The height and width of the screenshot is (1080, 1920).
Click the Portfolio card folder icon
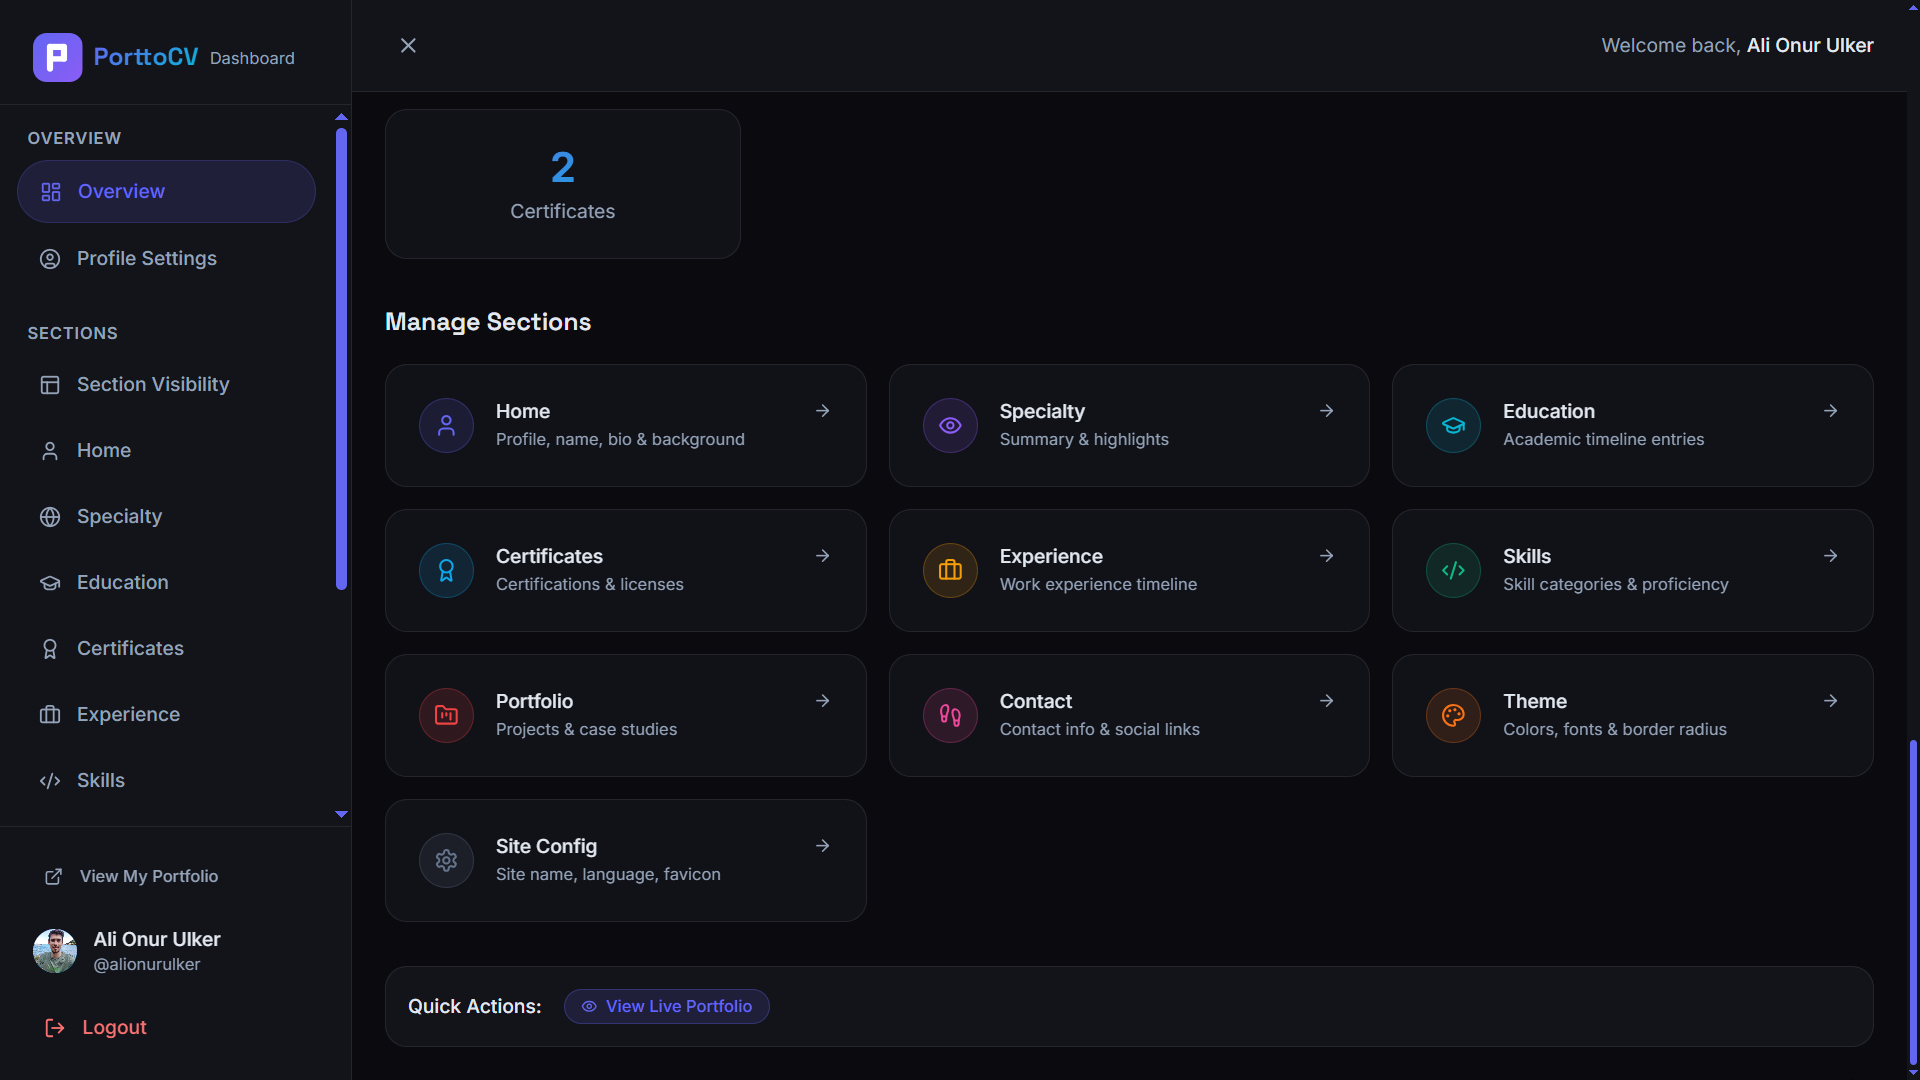(446, 715)
